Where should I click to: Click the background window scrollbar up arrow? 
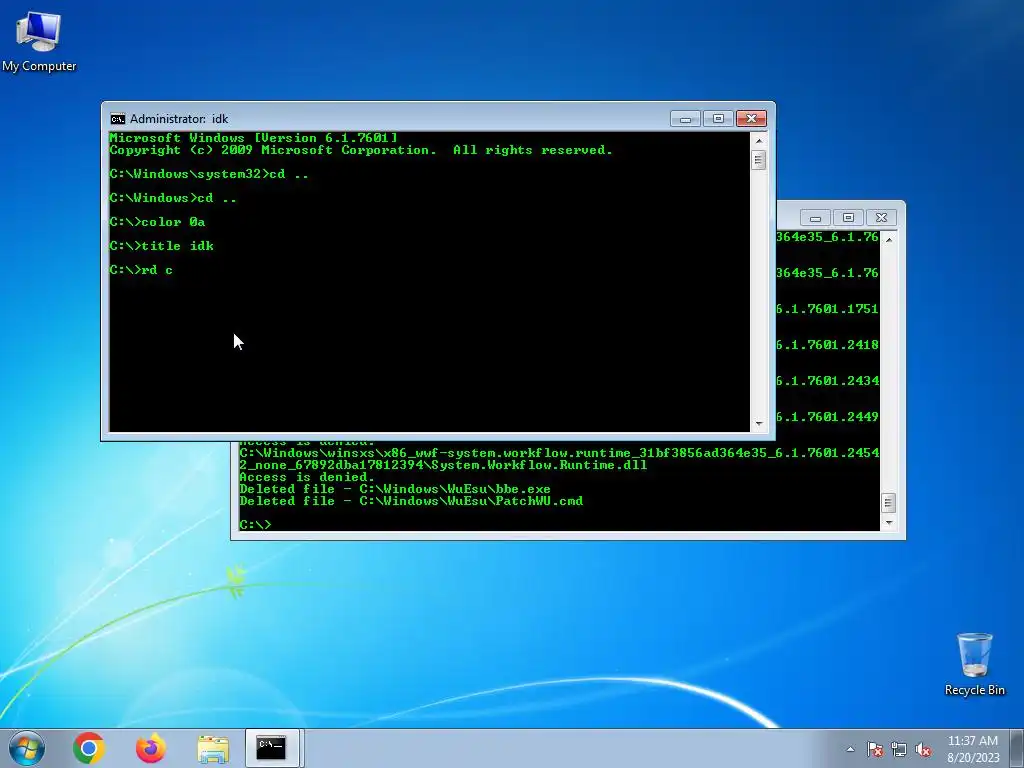click(x=888, y=240)
